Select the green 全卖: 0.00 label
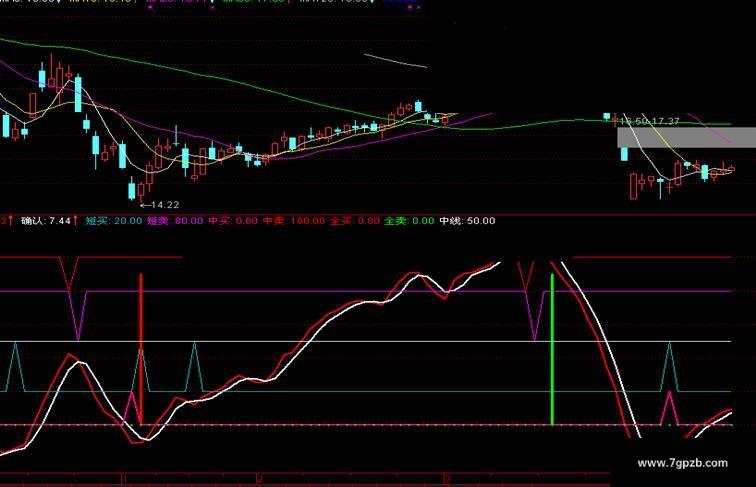The image size is (756, 487). pyautogui.click(x=409, y=221)
